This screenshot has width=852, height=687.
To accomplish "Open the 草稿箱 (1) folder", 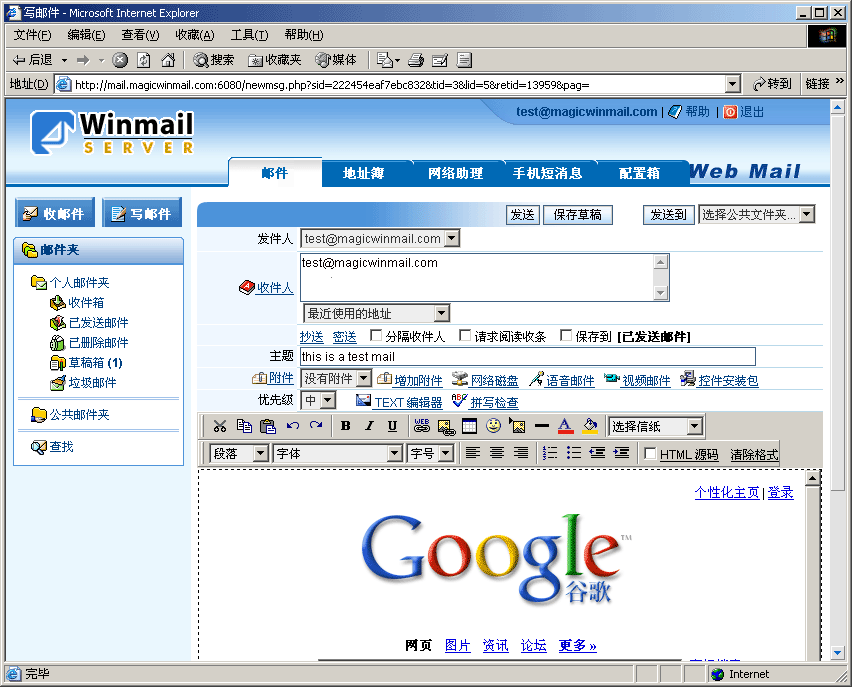I will tap(95, 363).
